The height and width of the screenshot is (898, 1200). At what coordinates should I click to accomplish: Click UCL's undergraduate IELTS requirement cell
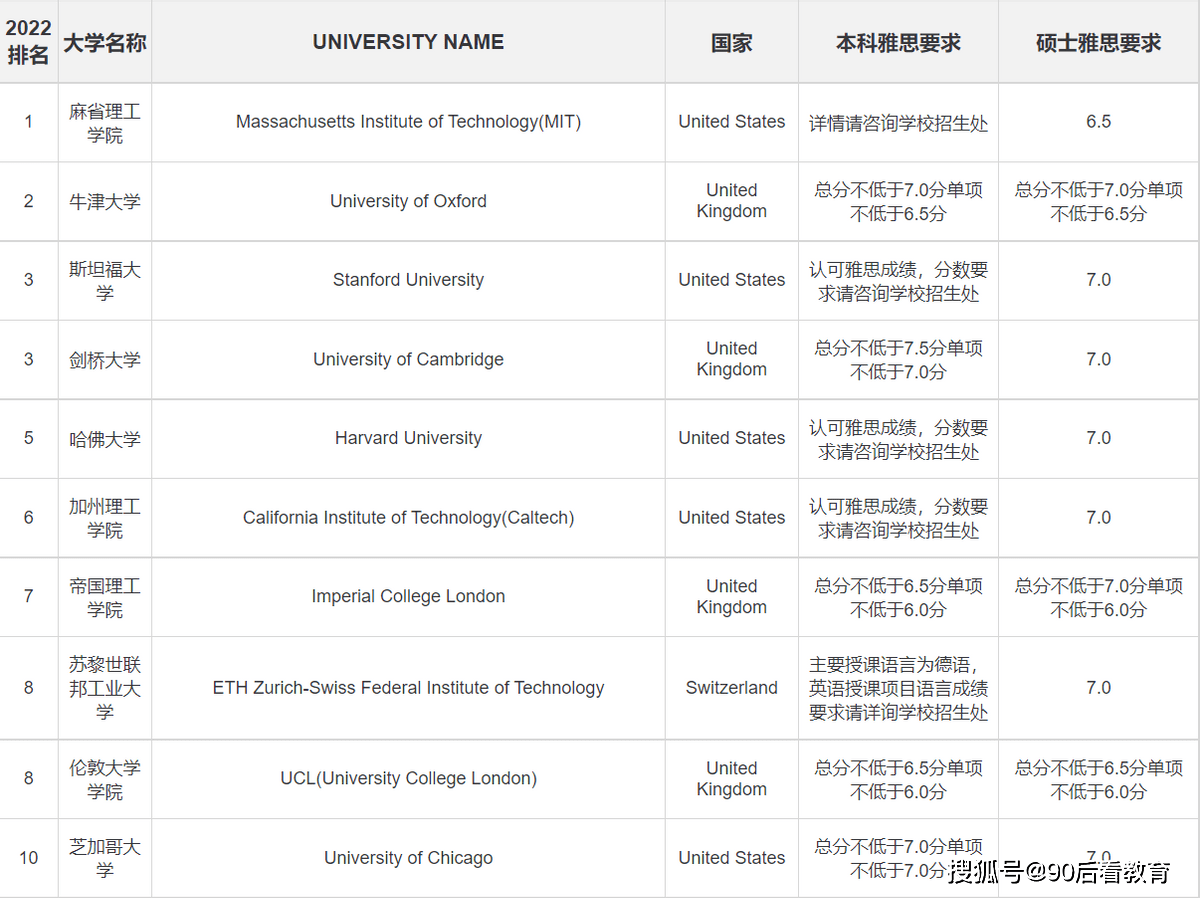click(898, 780)
